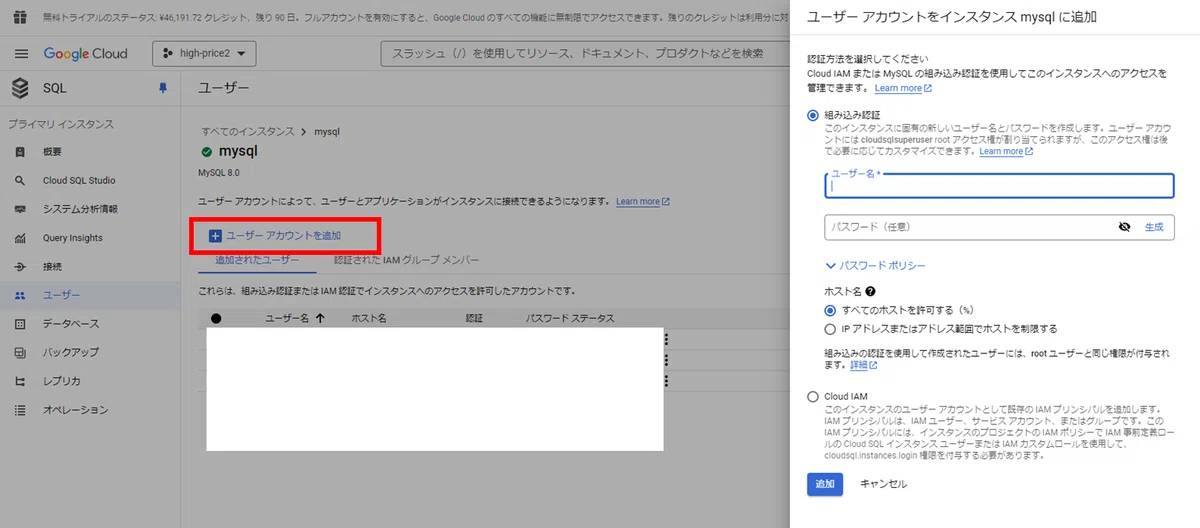The image size is (1200, 528).
Task: Click the 追加 button
Action: click(825, 484)
